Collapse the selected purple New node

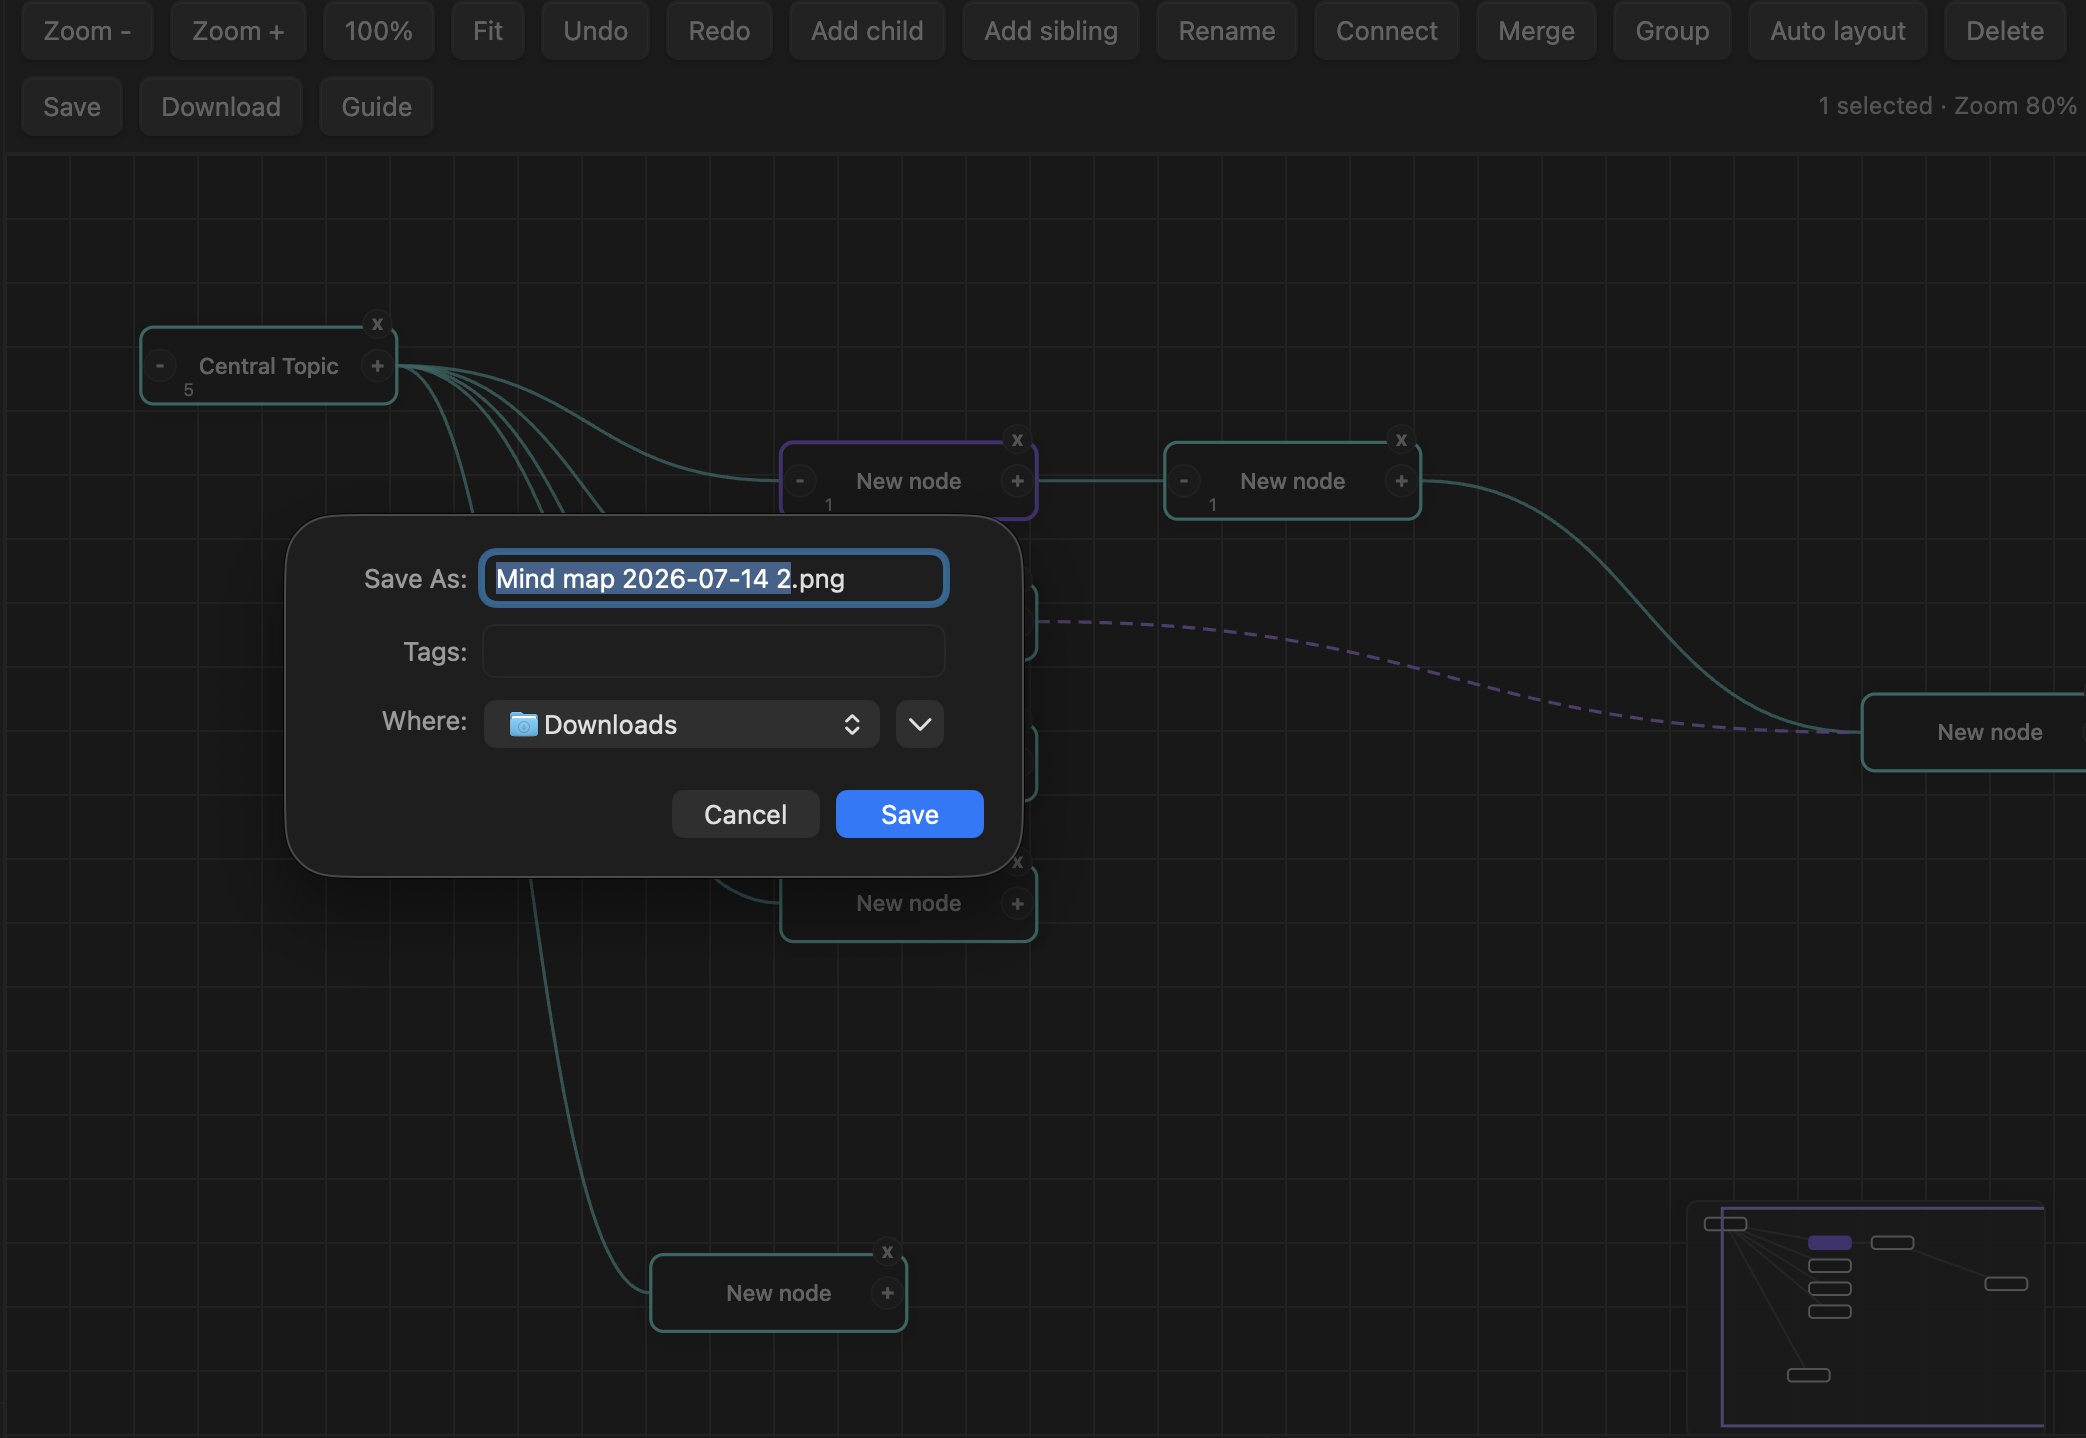(x=800, y=481)
